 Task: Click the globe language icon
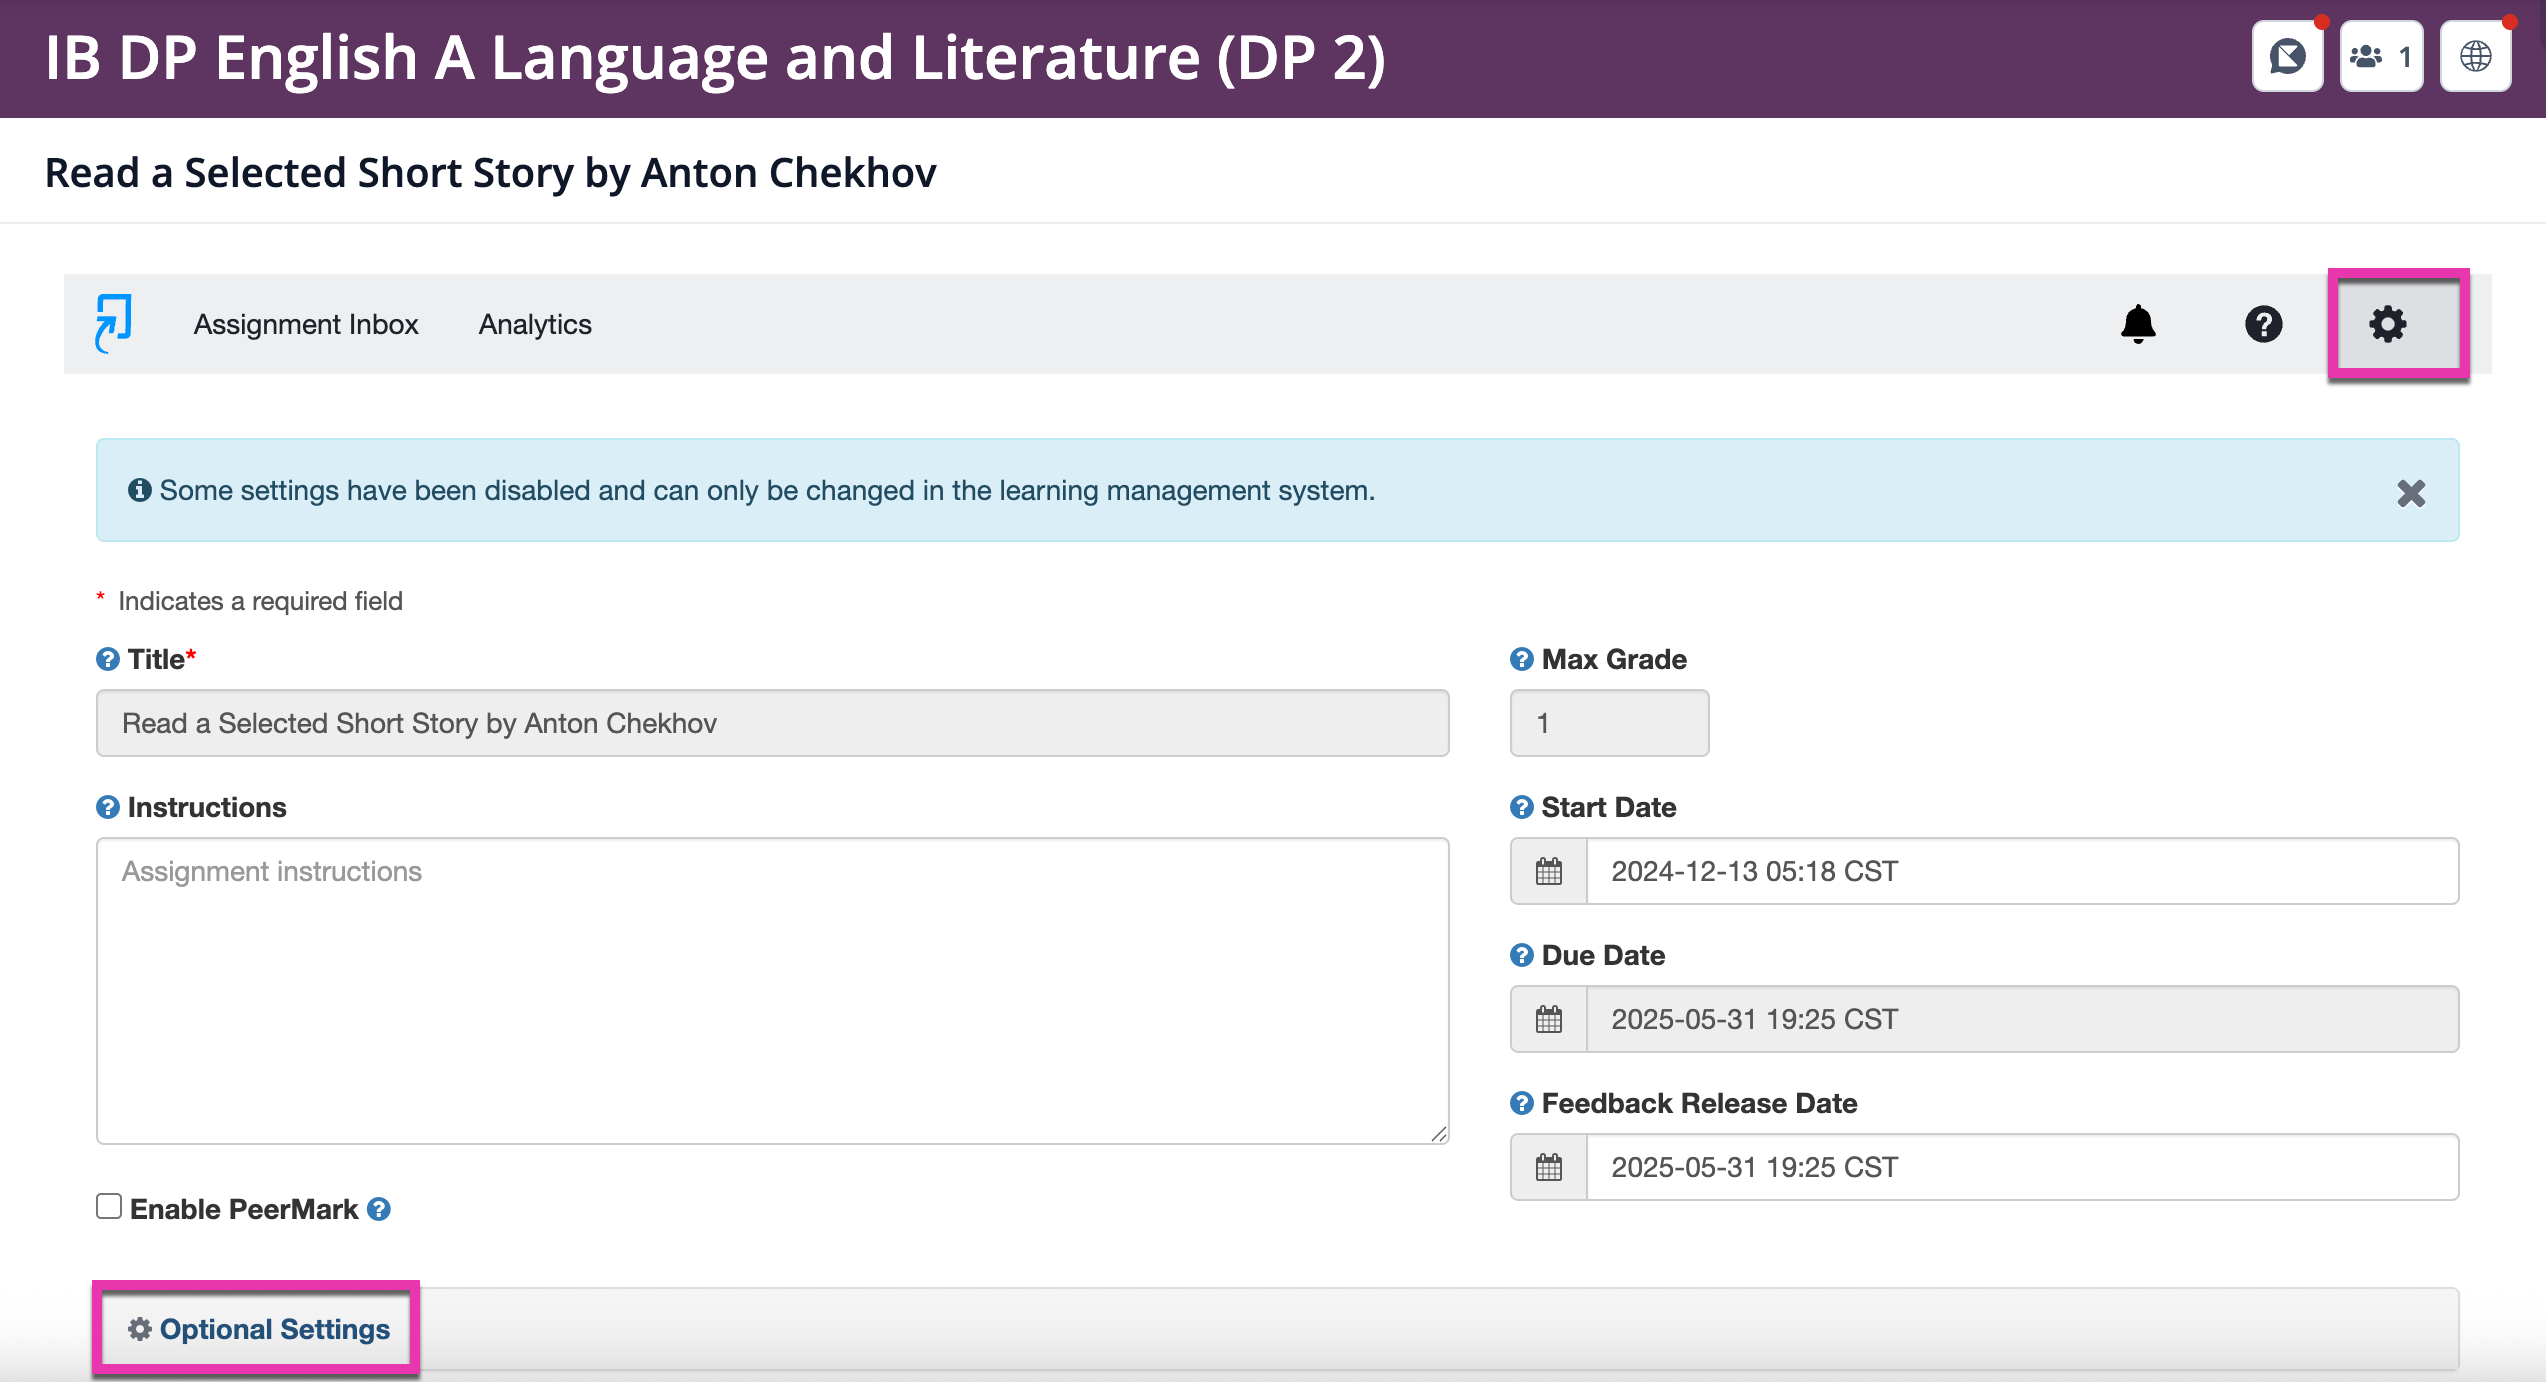2475,57
